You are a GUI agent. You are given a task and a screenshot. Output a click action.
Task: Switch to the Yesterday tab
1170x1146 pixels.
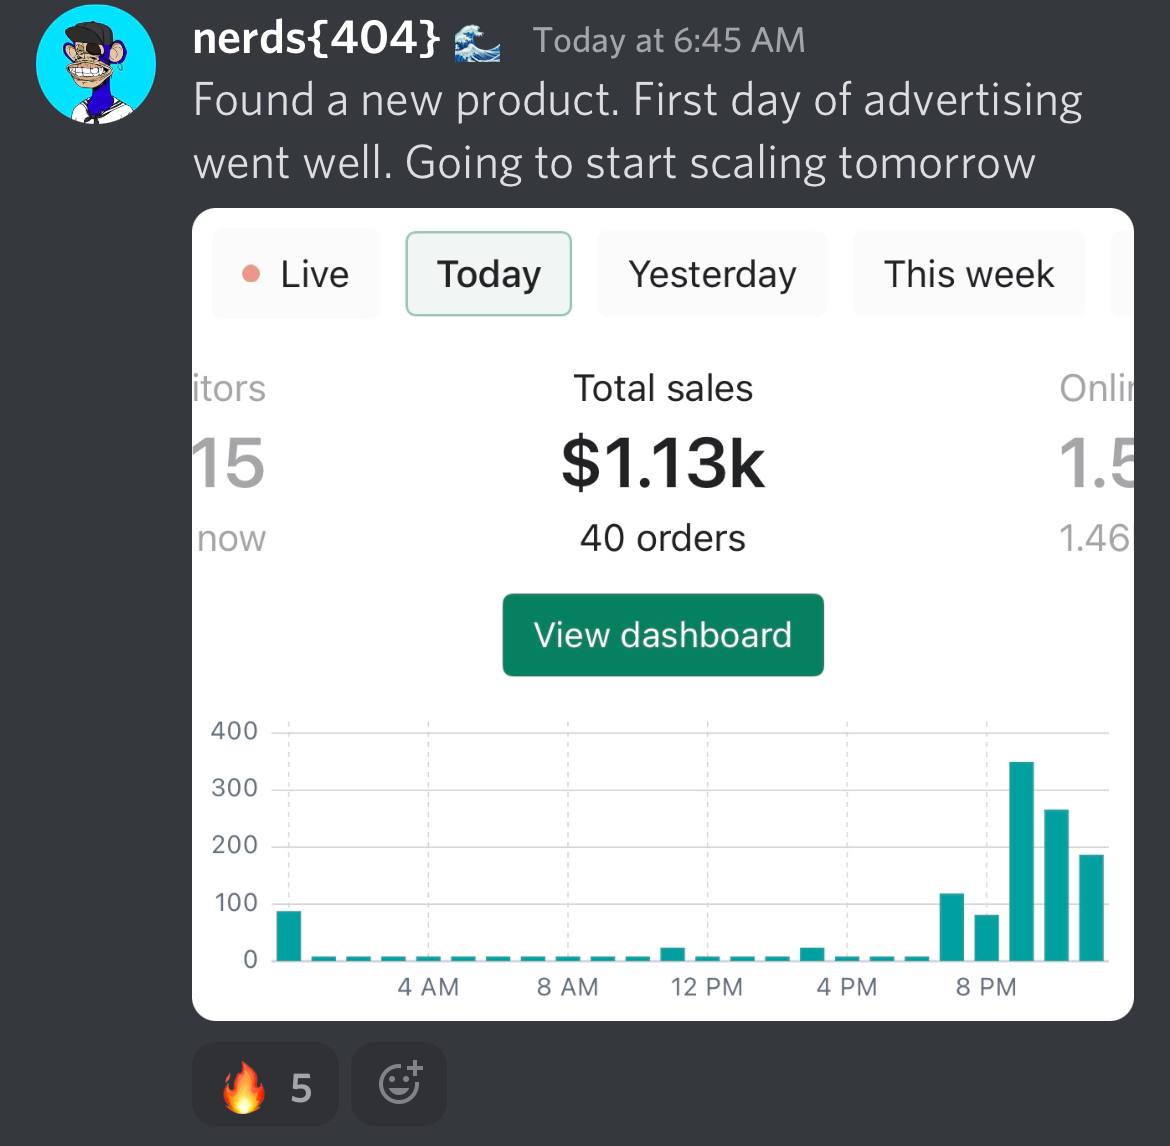(713, 274)
